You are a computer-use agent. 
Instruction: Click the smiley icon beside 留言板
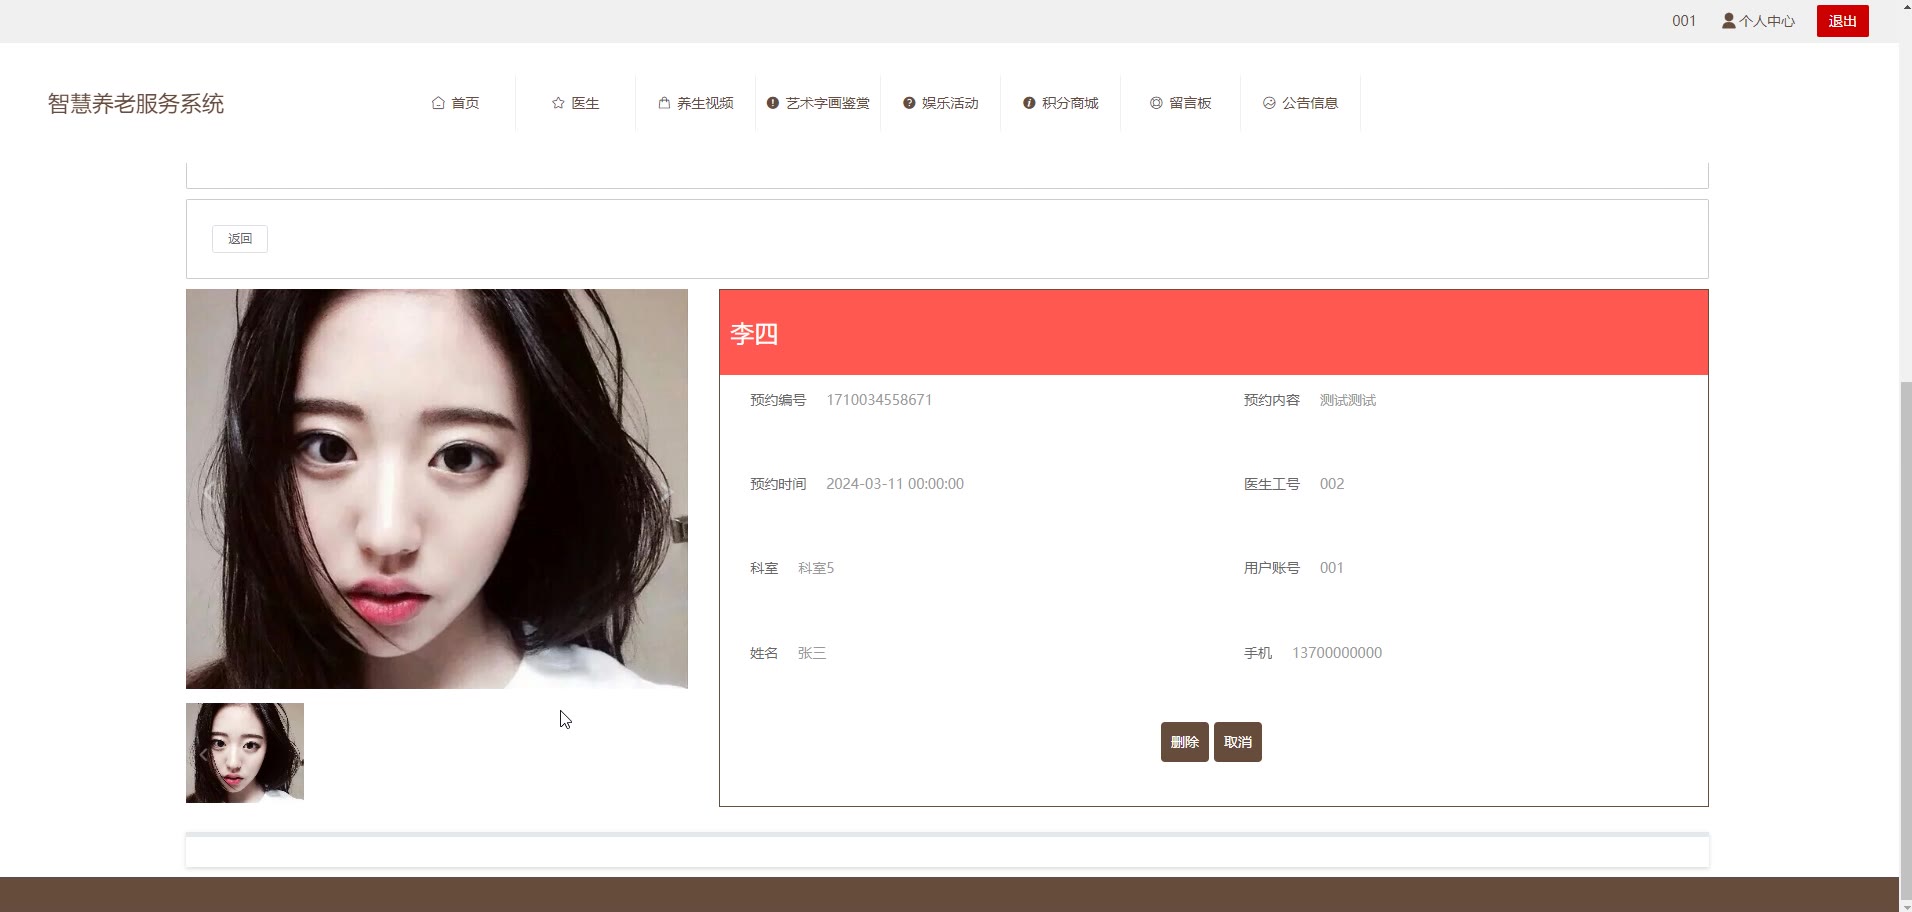point(1156,103)
